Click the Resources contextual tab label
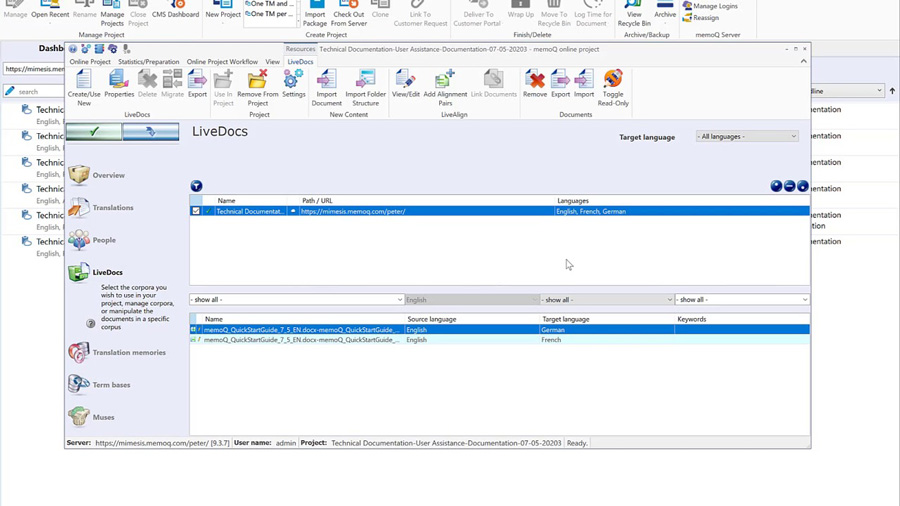 coord(300,49)
